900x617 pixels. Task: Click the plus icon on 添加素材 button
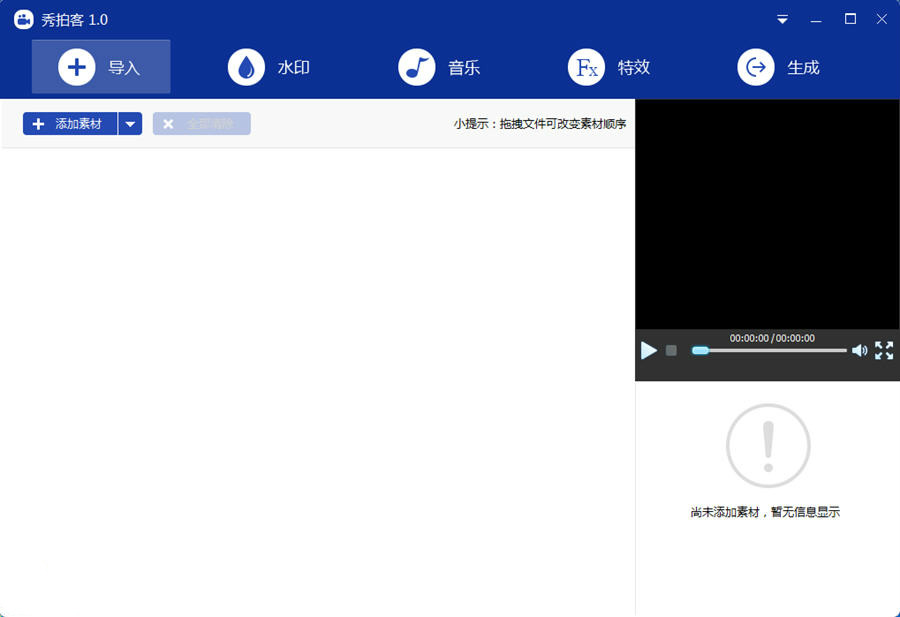pyautogui.click(x=40, y=124)
